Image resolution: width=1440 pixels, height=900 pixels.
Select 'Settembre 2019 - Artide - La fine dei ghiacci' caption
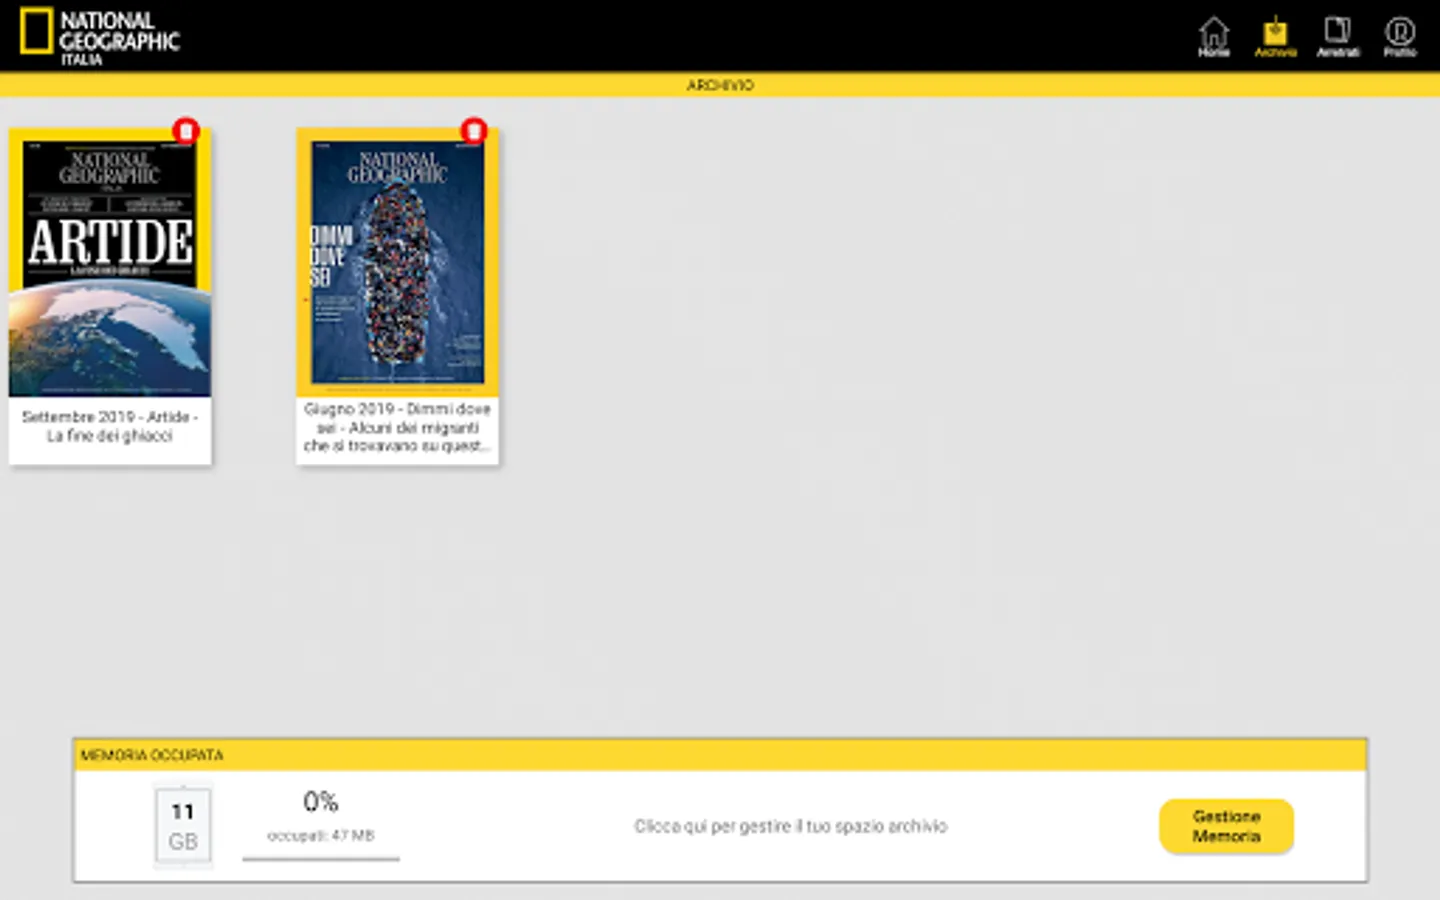[x=110, y=426]
